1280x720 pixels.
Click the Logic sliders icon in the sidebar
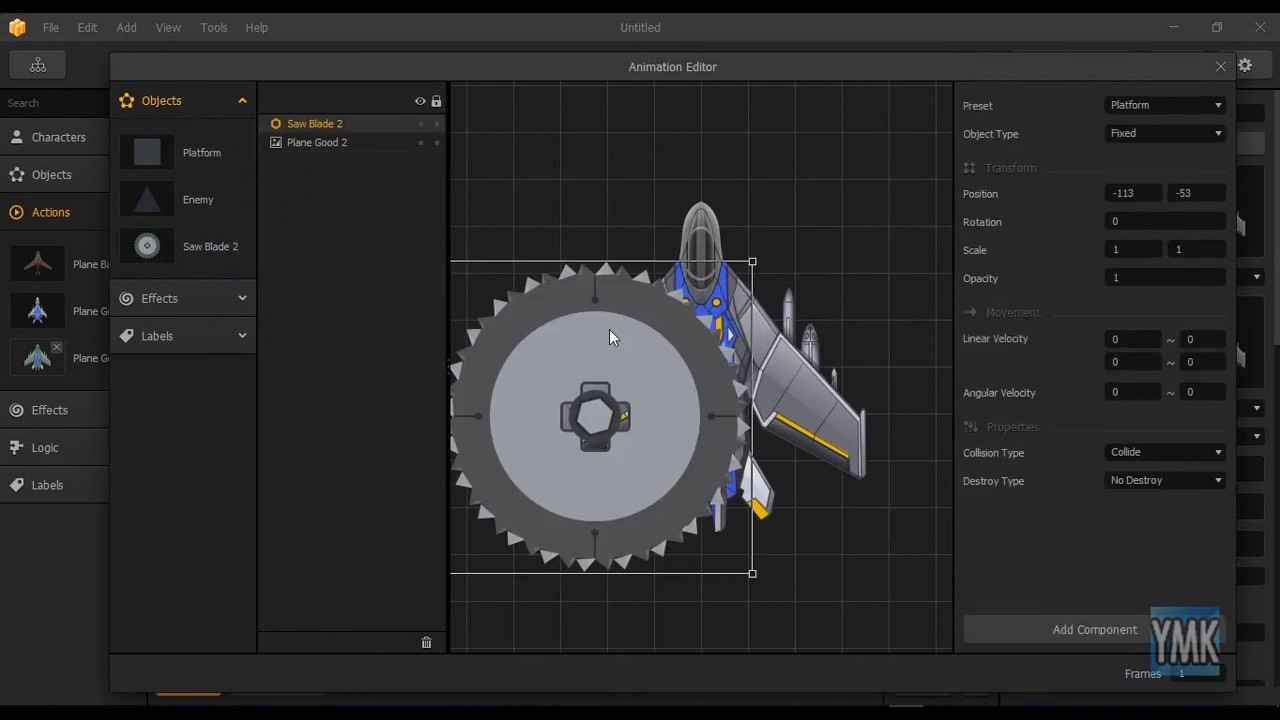[x=17, y=447]
